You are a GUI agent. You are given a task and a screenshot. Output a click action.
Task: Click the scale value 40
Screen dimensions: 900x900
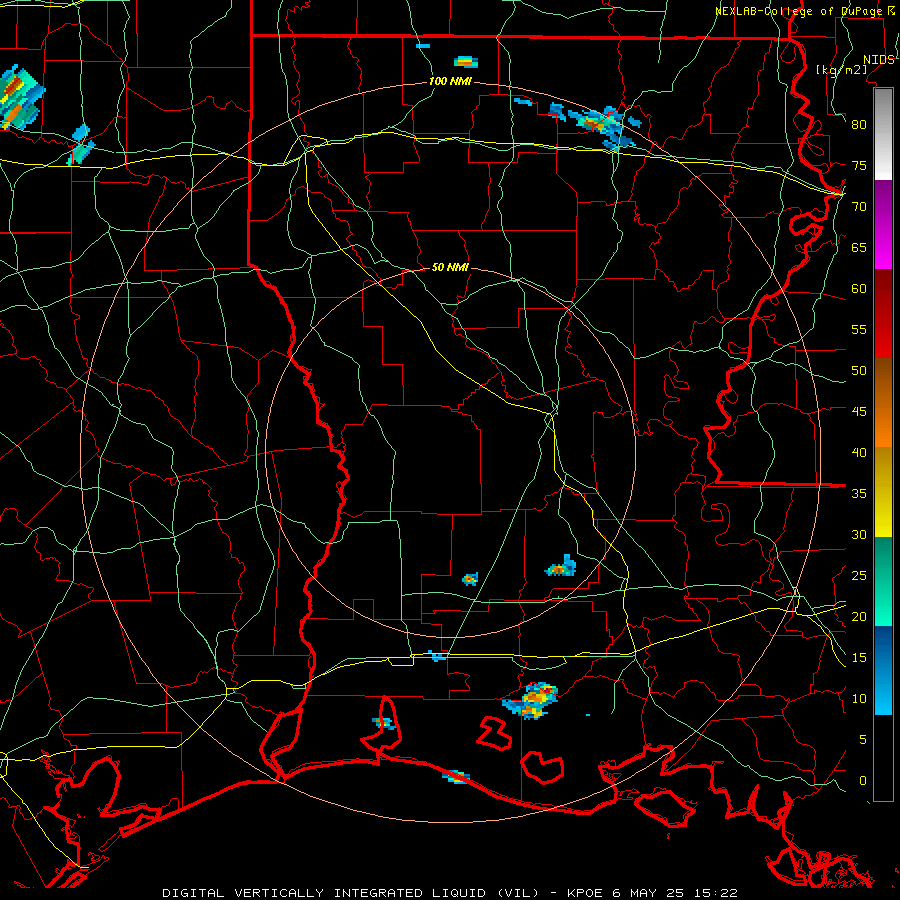coord(859,452)
